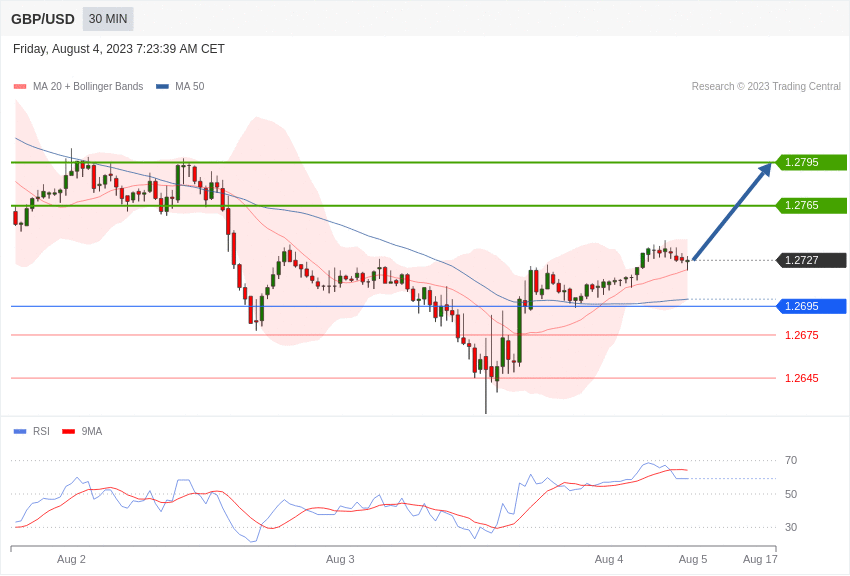Click the 9MA red legend swatch
Screen dimensions: 850x576
(69, 431)
